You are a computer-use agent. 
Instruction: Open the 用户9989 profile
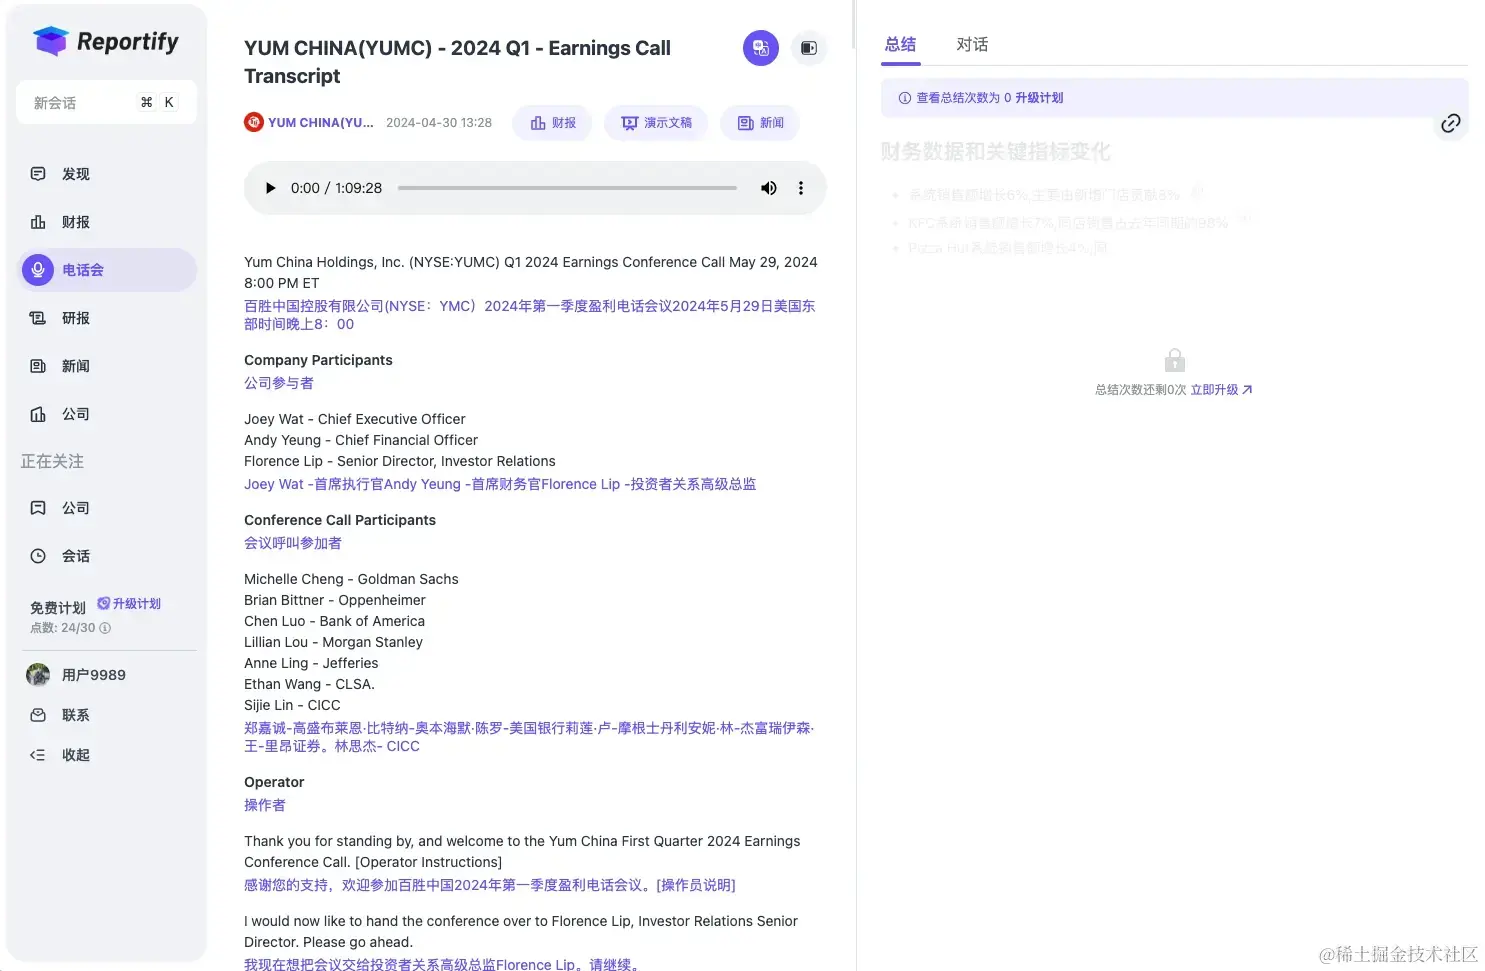click(77, 675)
